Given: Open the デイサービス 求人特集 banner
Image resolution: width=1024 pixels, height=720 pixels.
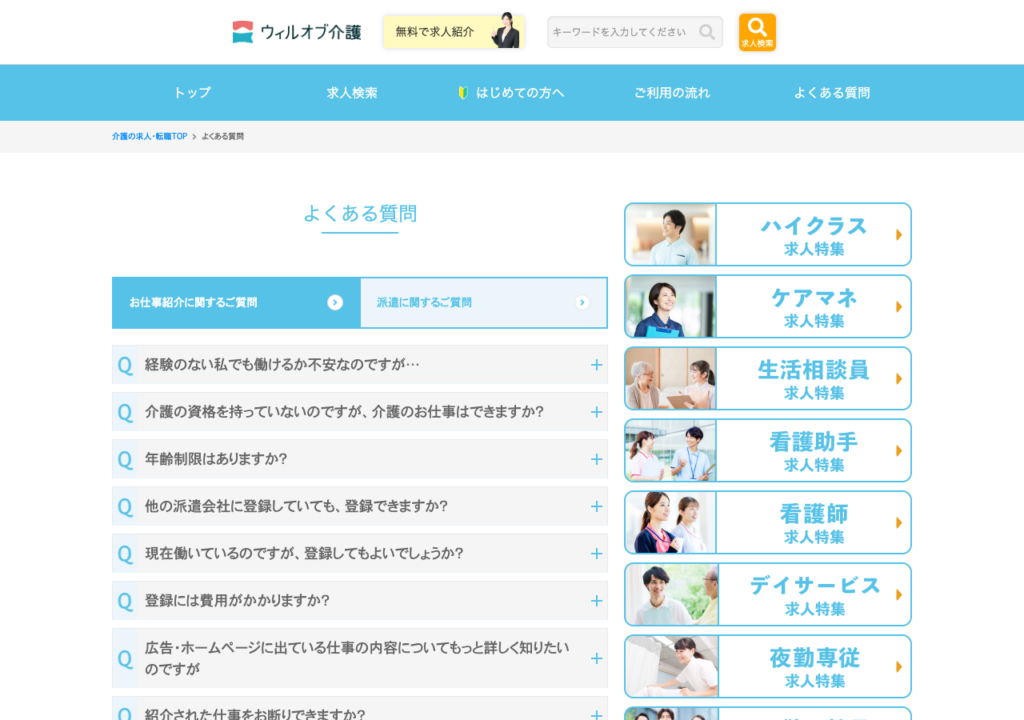Looking at the screenshot, I should tap(768, 595).
